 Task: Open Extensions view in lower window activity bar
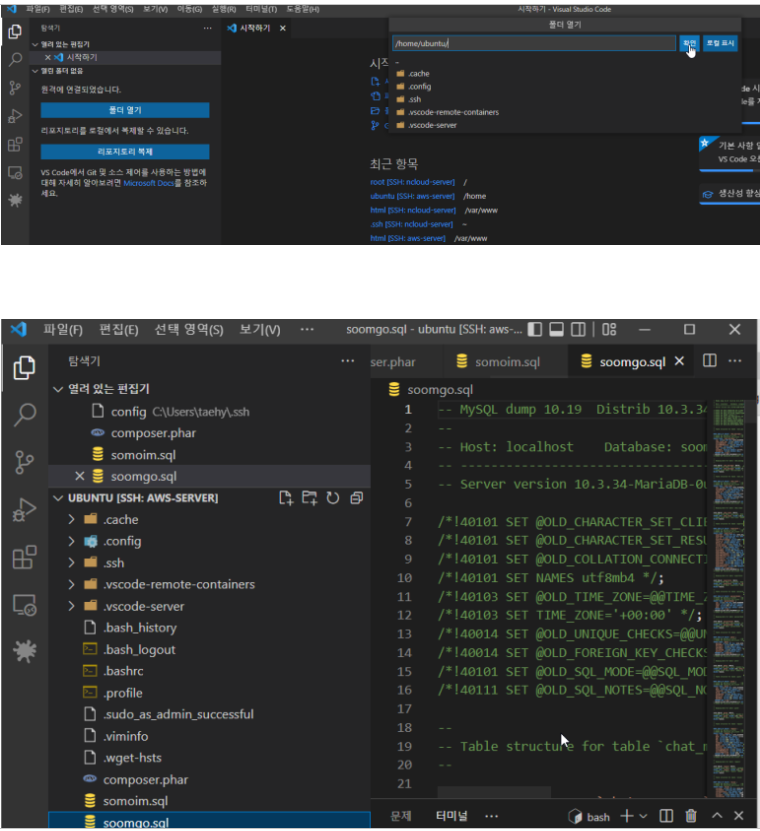[x=24, y=557]
